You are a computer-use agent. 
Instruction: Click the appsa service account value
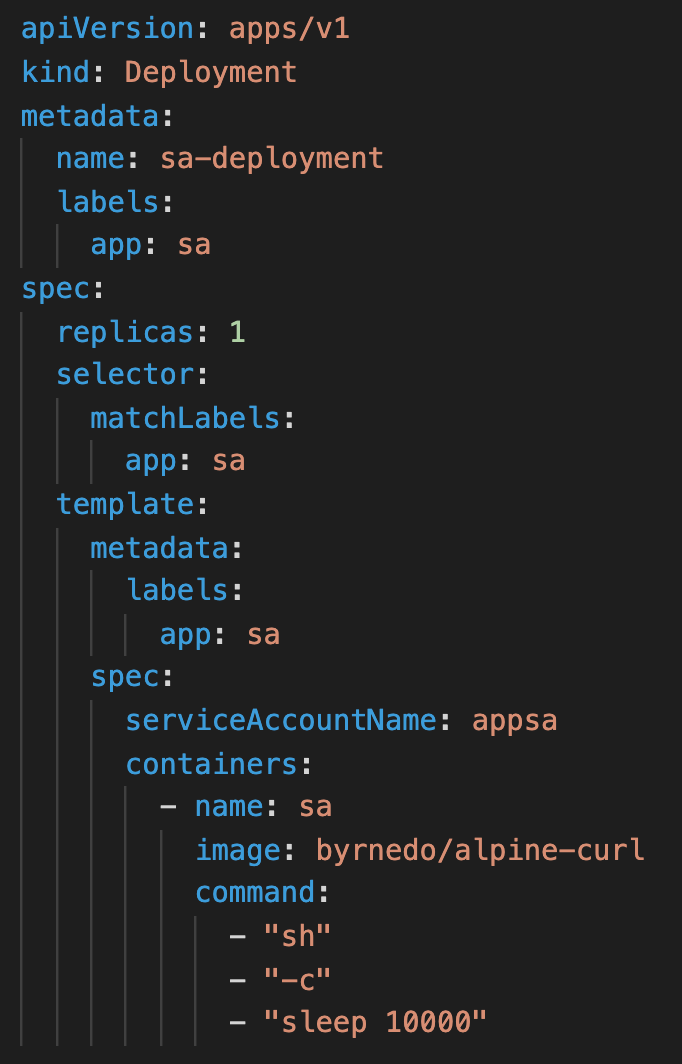pos(513,720)
